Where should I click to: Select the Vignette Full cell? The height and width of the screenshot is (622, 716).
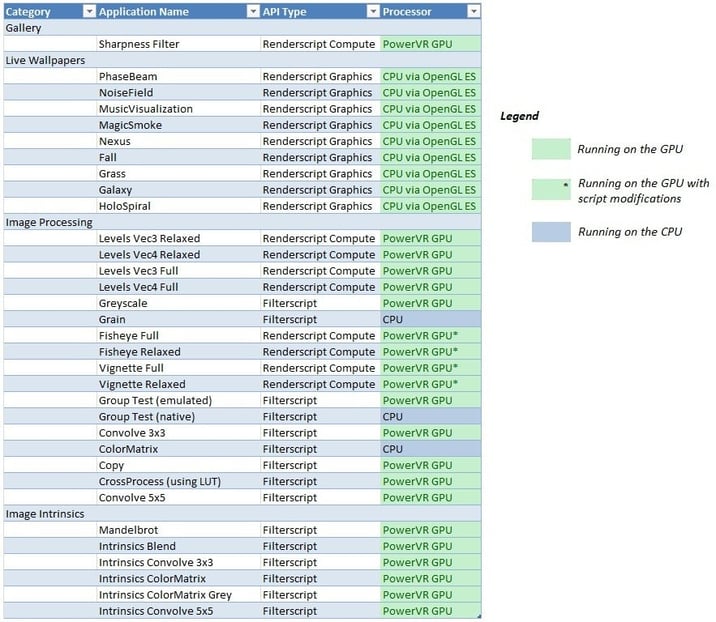179,368
